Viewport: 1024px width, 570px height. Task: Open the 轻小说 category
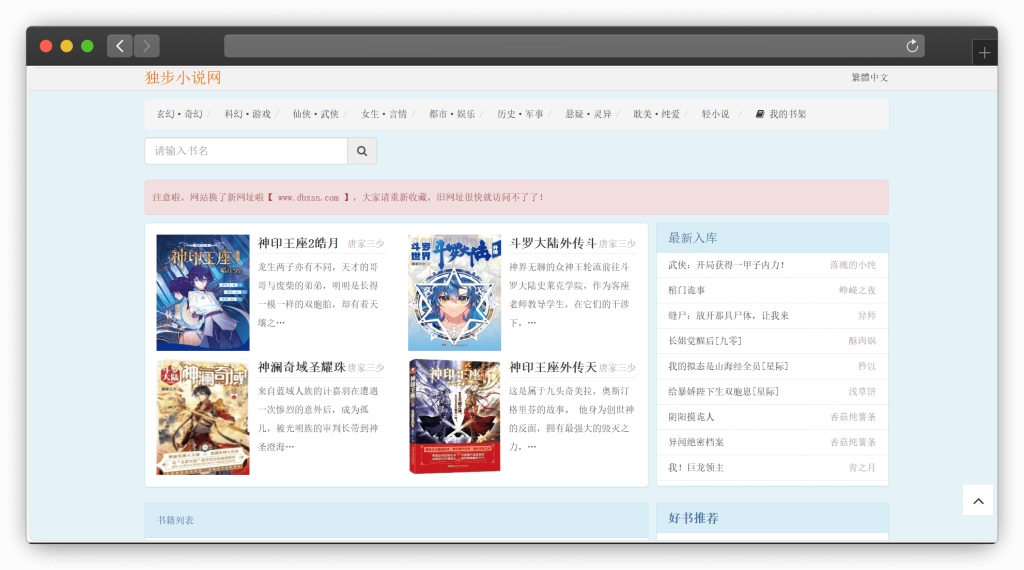[x=715, y=114]
